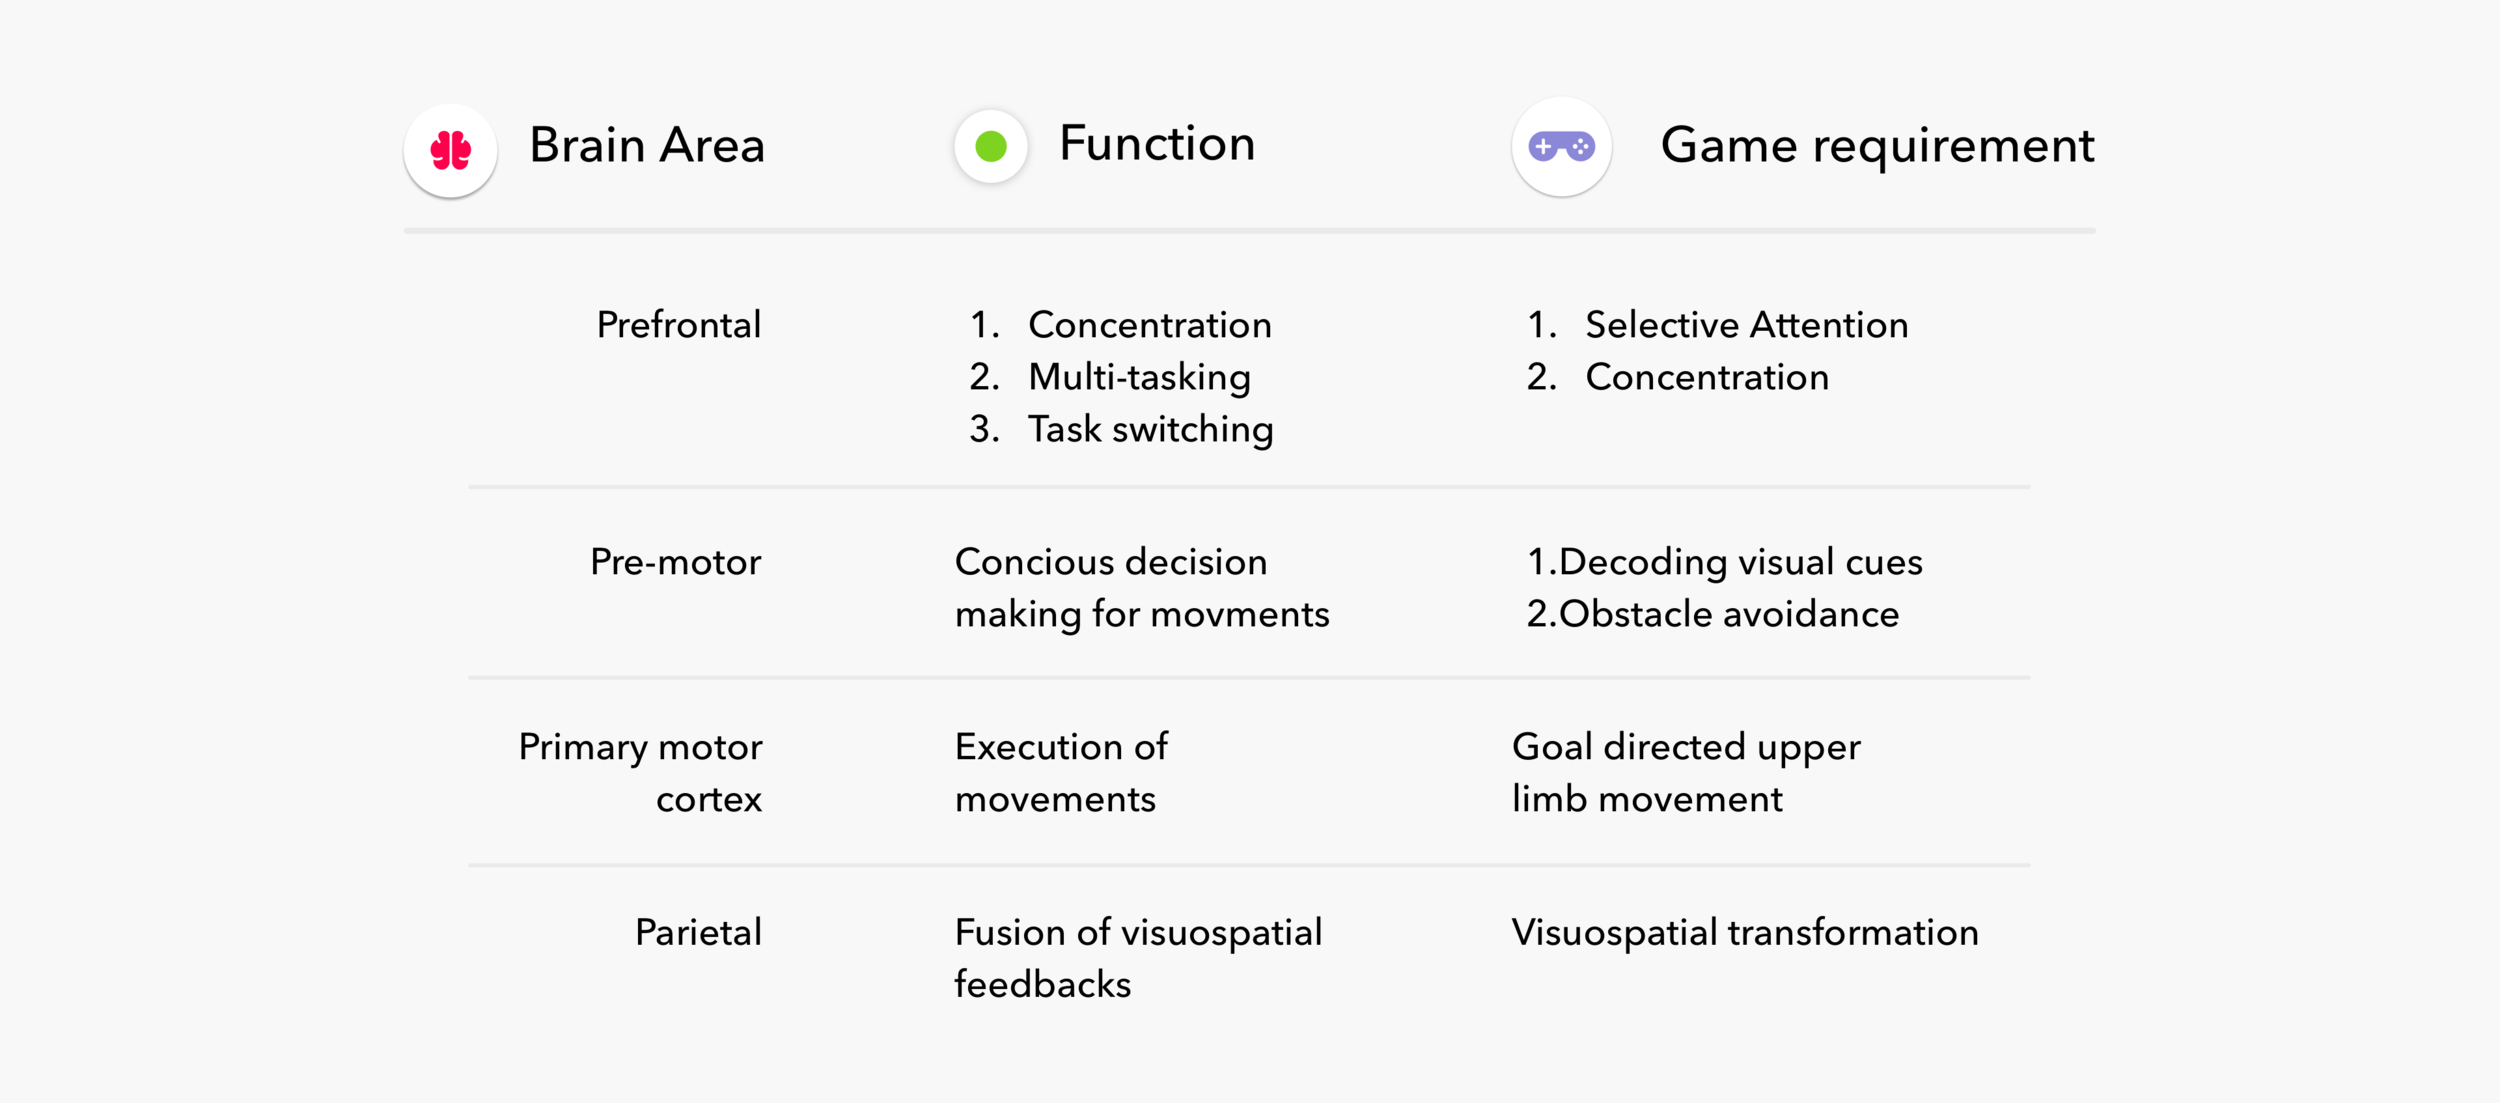Click the green circle Function icon
This screenshot has width=2500, height=1103.
990,146
